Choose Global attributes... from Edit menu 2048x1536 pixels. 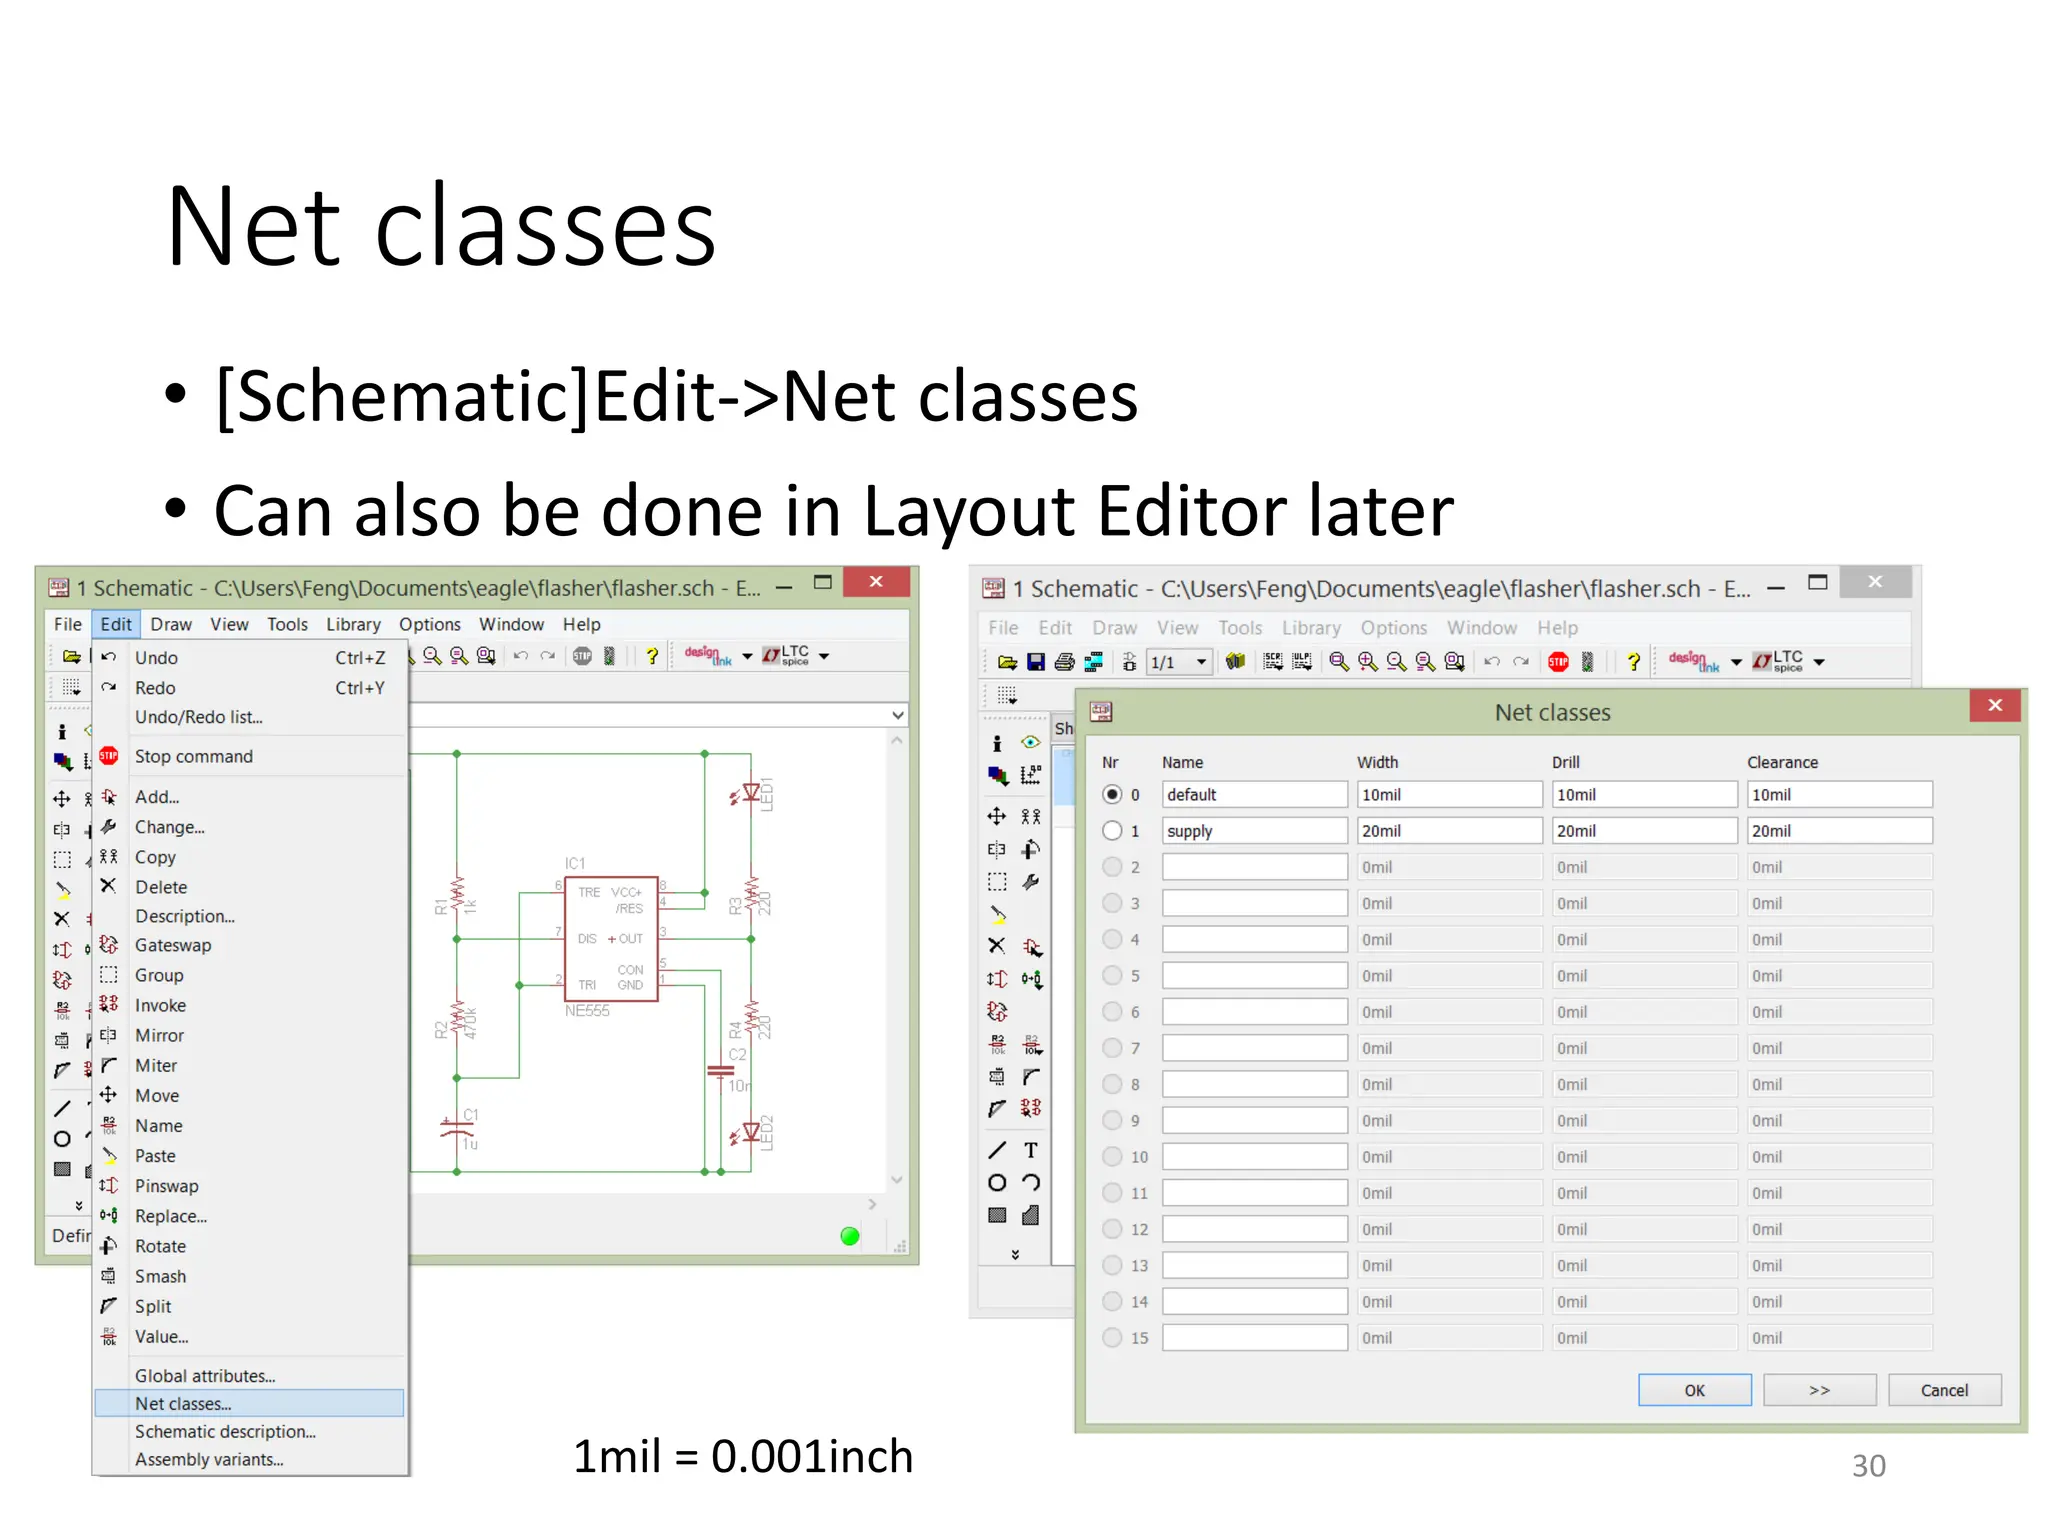coord(249,1375)
